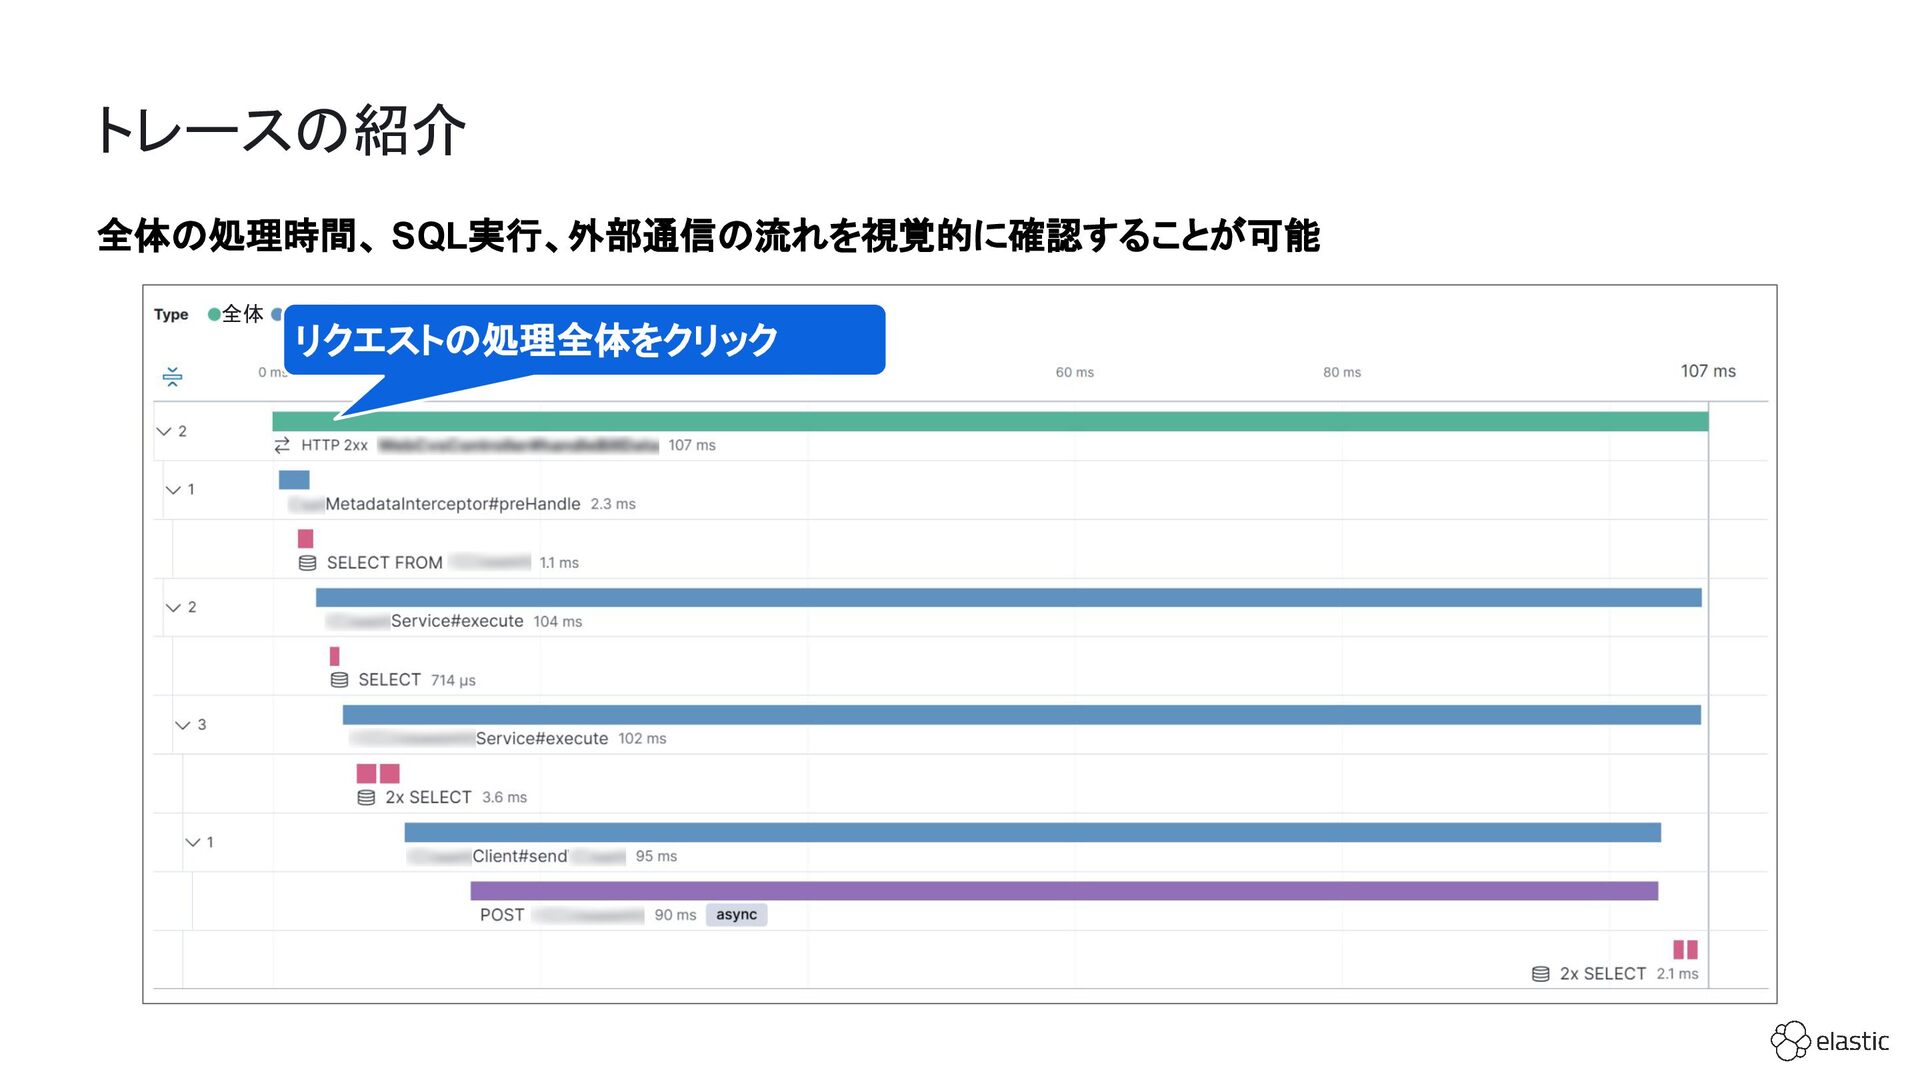Collapse the top HTTP 2xx row chevron
The image size is (1920, 1080).
[x=164, y=431]
